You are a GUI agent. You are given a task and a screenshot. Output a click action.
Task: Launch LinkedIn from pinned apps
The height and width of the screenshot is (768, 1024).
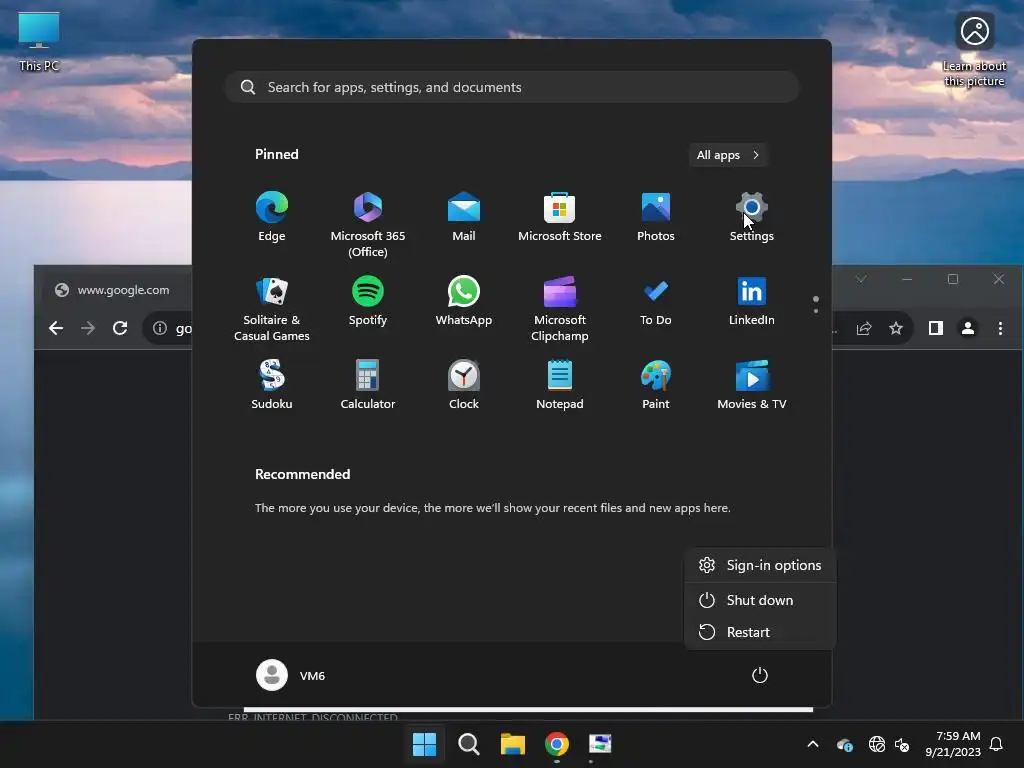pyautogui.click(x=752, y=301)
